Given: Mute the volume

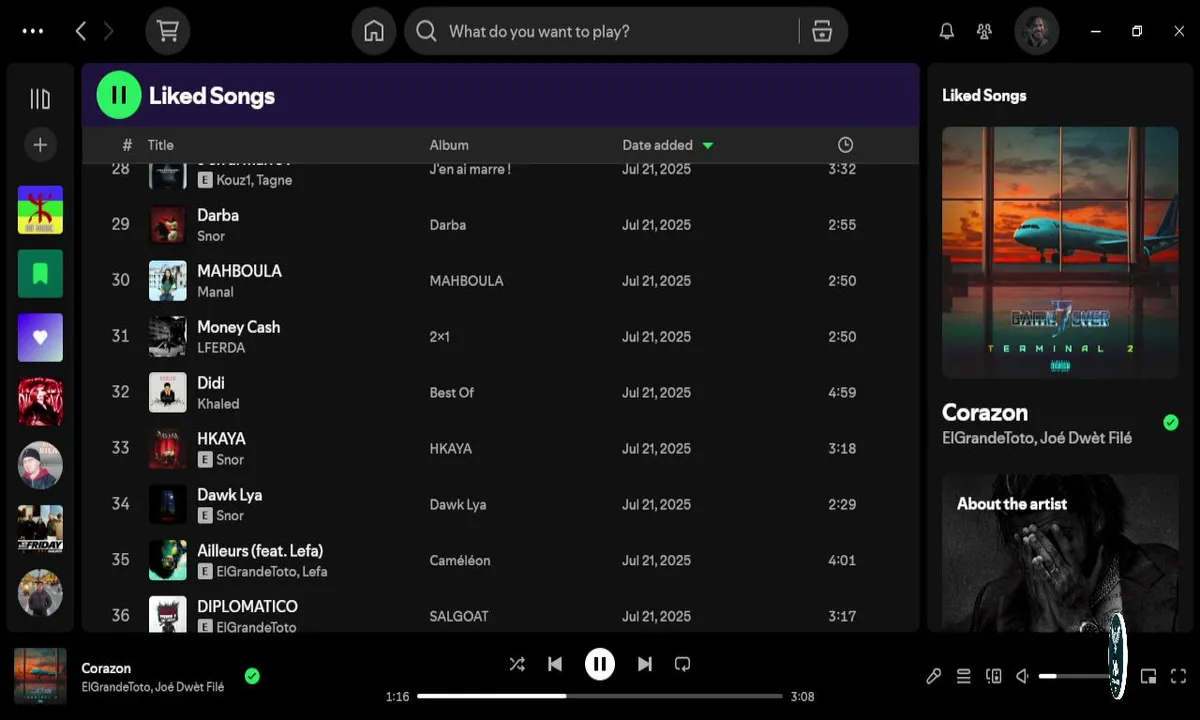Looking at the screenshot, I should click(x=1023, y=676).
